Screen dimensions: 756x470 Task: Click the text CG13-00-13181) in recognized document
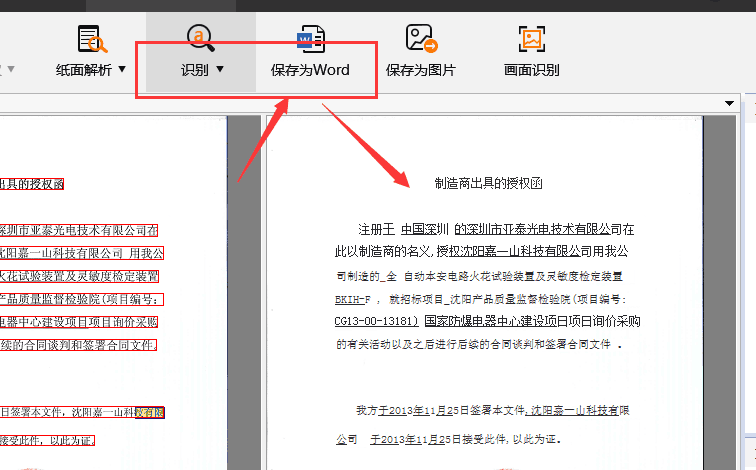(x=376, y=321)
